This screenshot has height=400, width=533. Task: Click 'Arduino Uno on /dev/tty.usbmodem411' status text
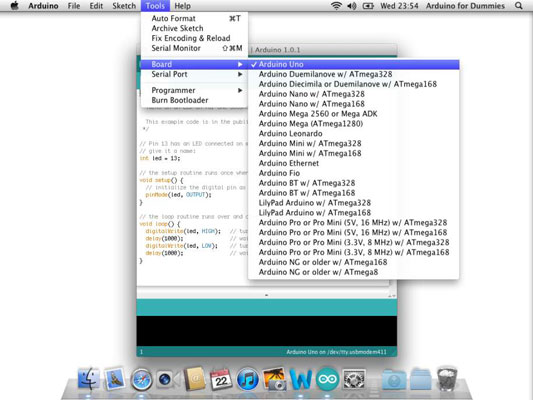point(336,352)
